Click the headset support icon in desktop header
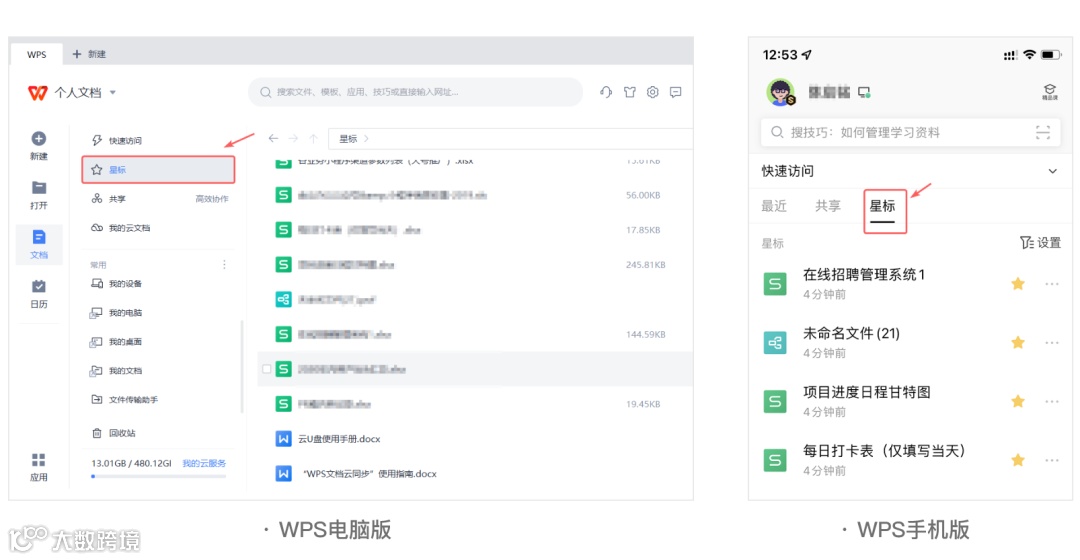Viewport: 1080px width, 560px height. 606,92
